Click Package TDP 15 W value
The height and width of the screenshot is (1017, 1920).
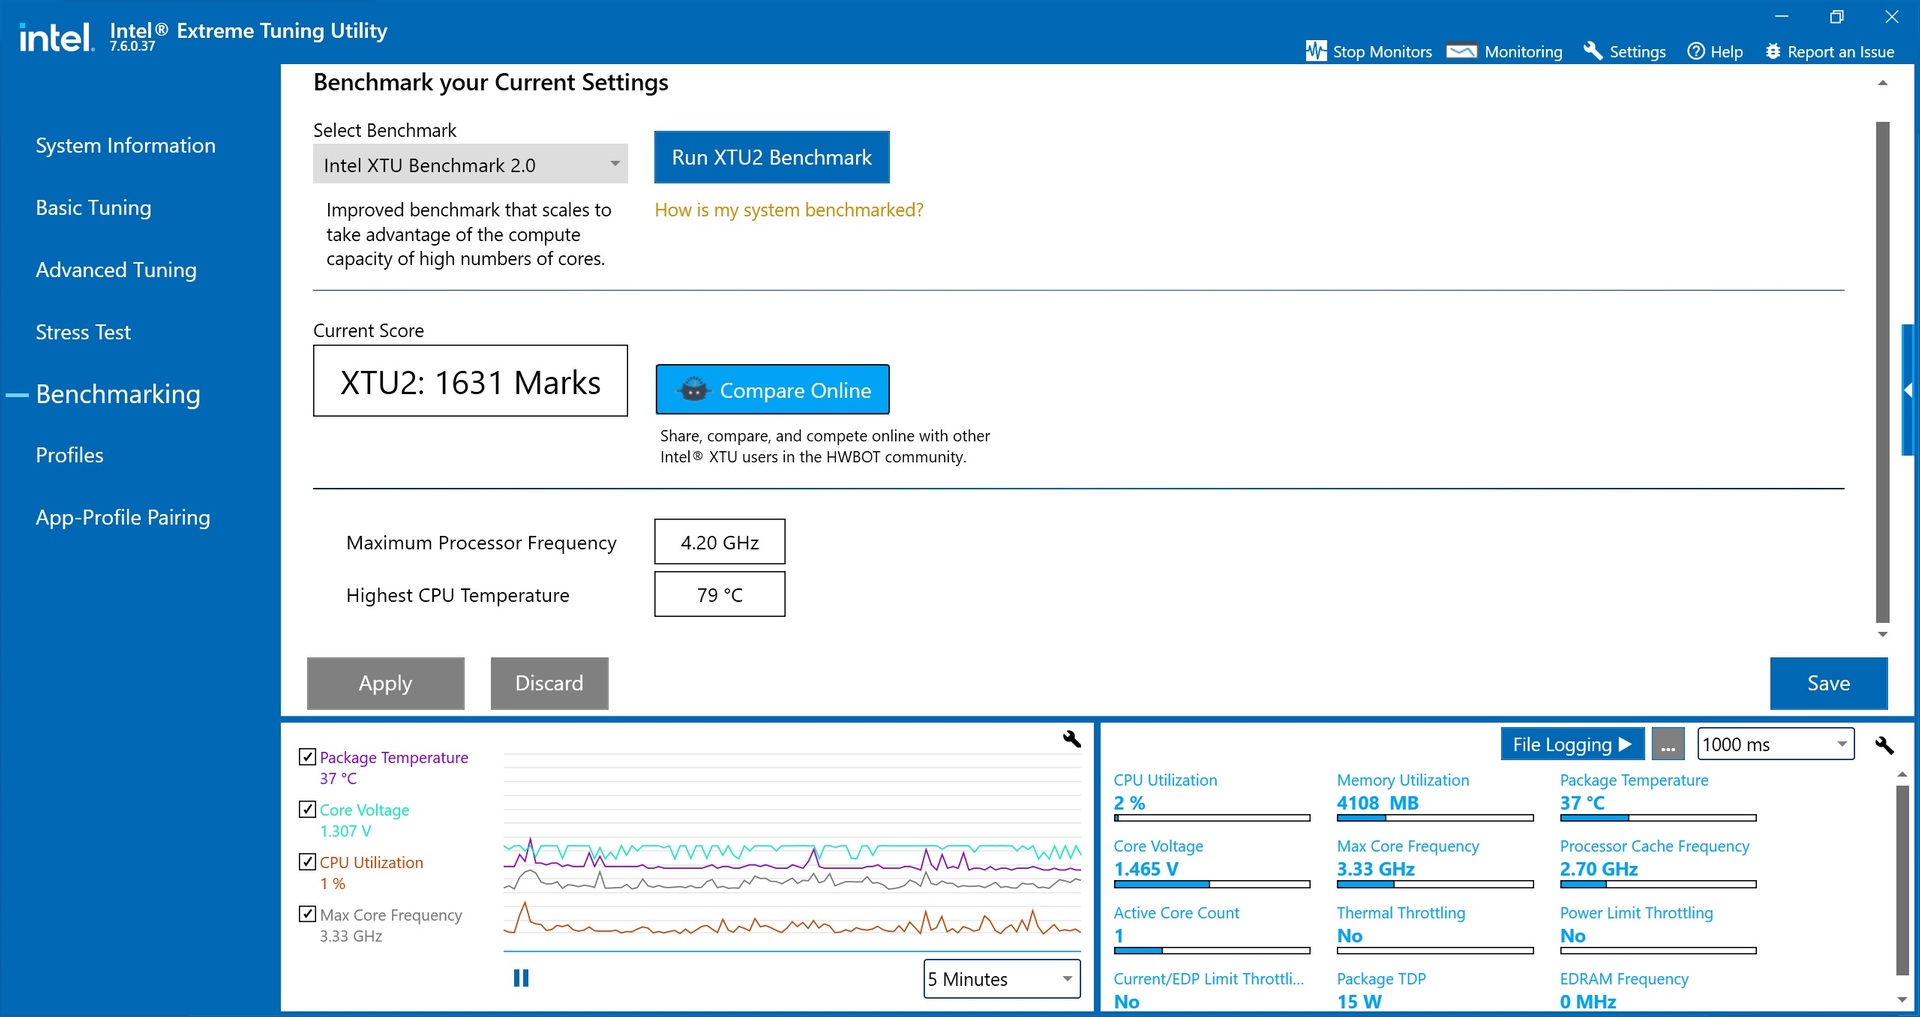[x=1359, y=1002]
